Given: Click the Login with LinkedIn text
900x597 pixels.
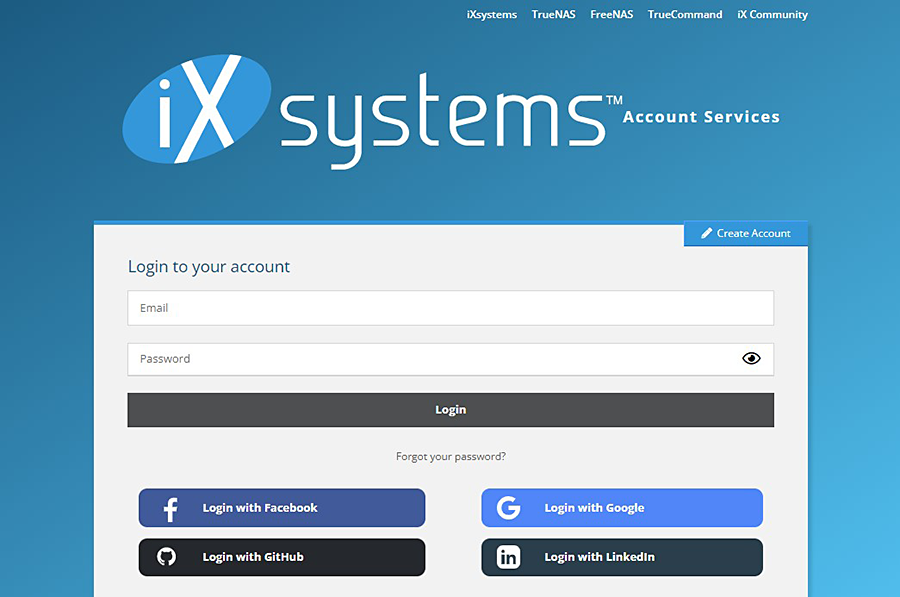Looking at the screenshot, I should coord(599,557).
